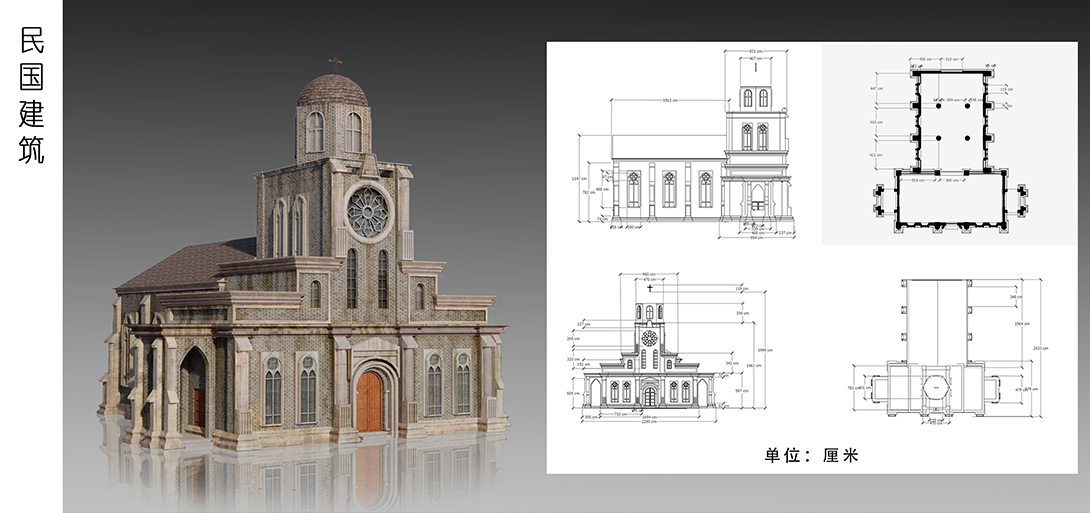This screenshot has width=1090, height=513.
Task: Click the orange arched entrance door
Action: point(370,401)
